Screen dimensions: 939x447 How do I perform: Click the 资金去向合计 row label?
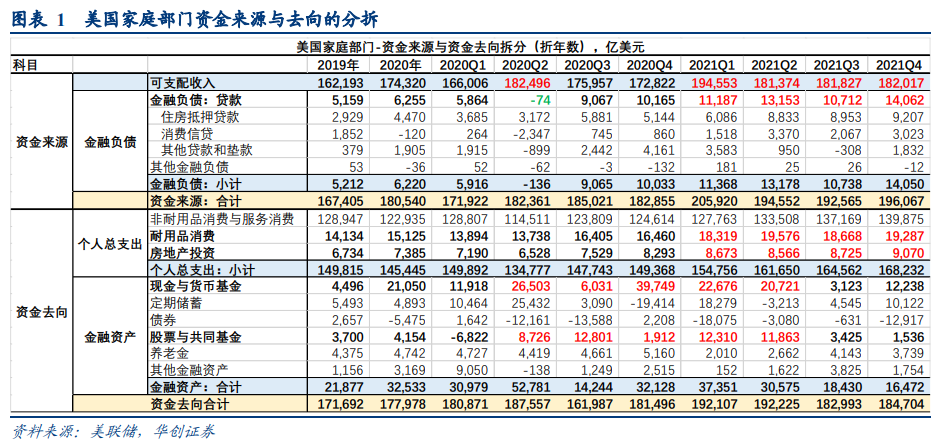point(189,404)
